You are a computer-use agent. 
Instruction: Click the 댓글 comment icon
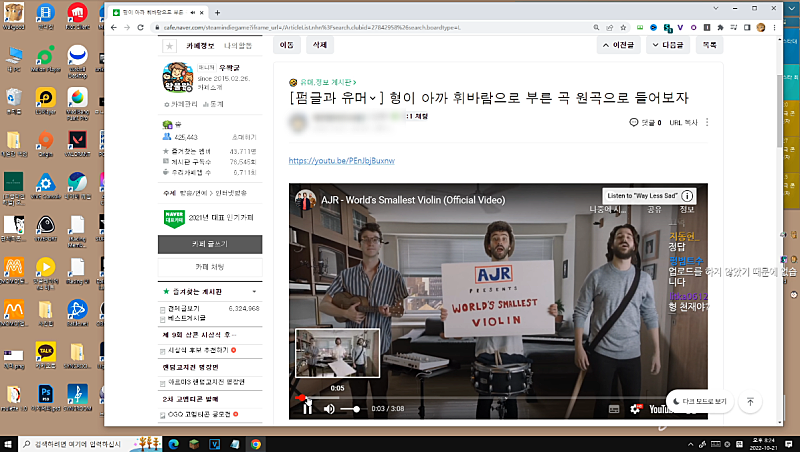pos(634,123)
